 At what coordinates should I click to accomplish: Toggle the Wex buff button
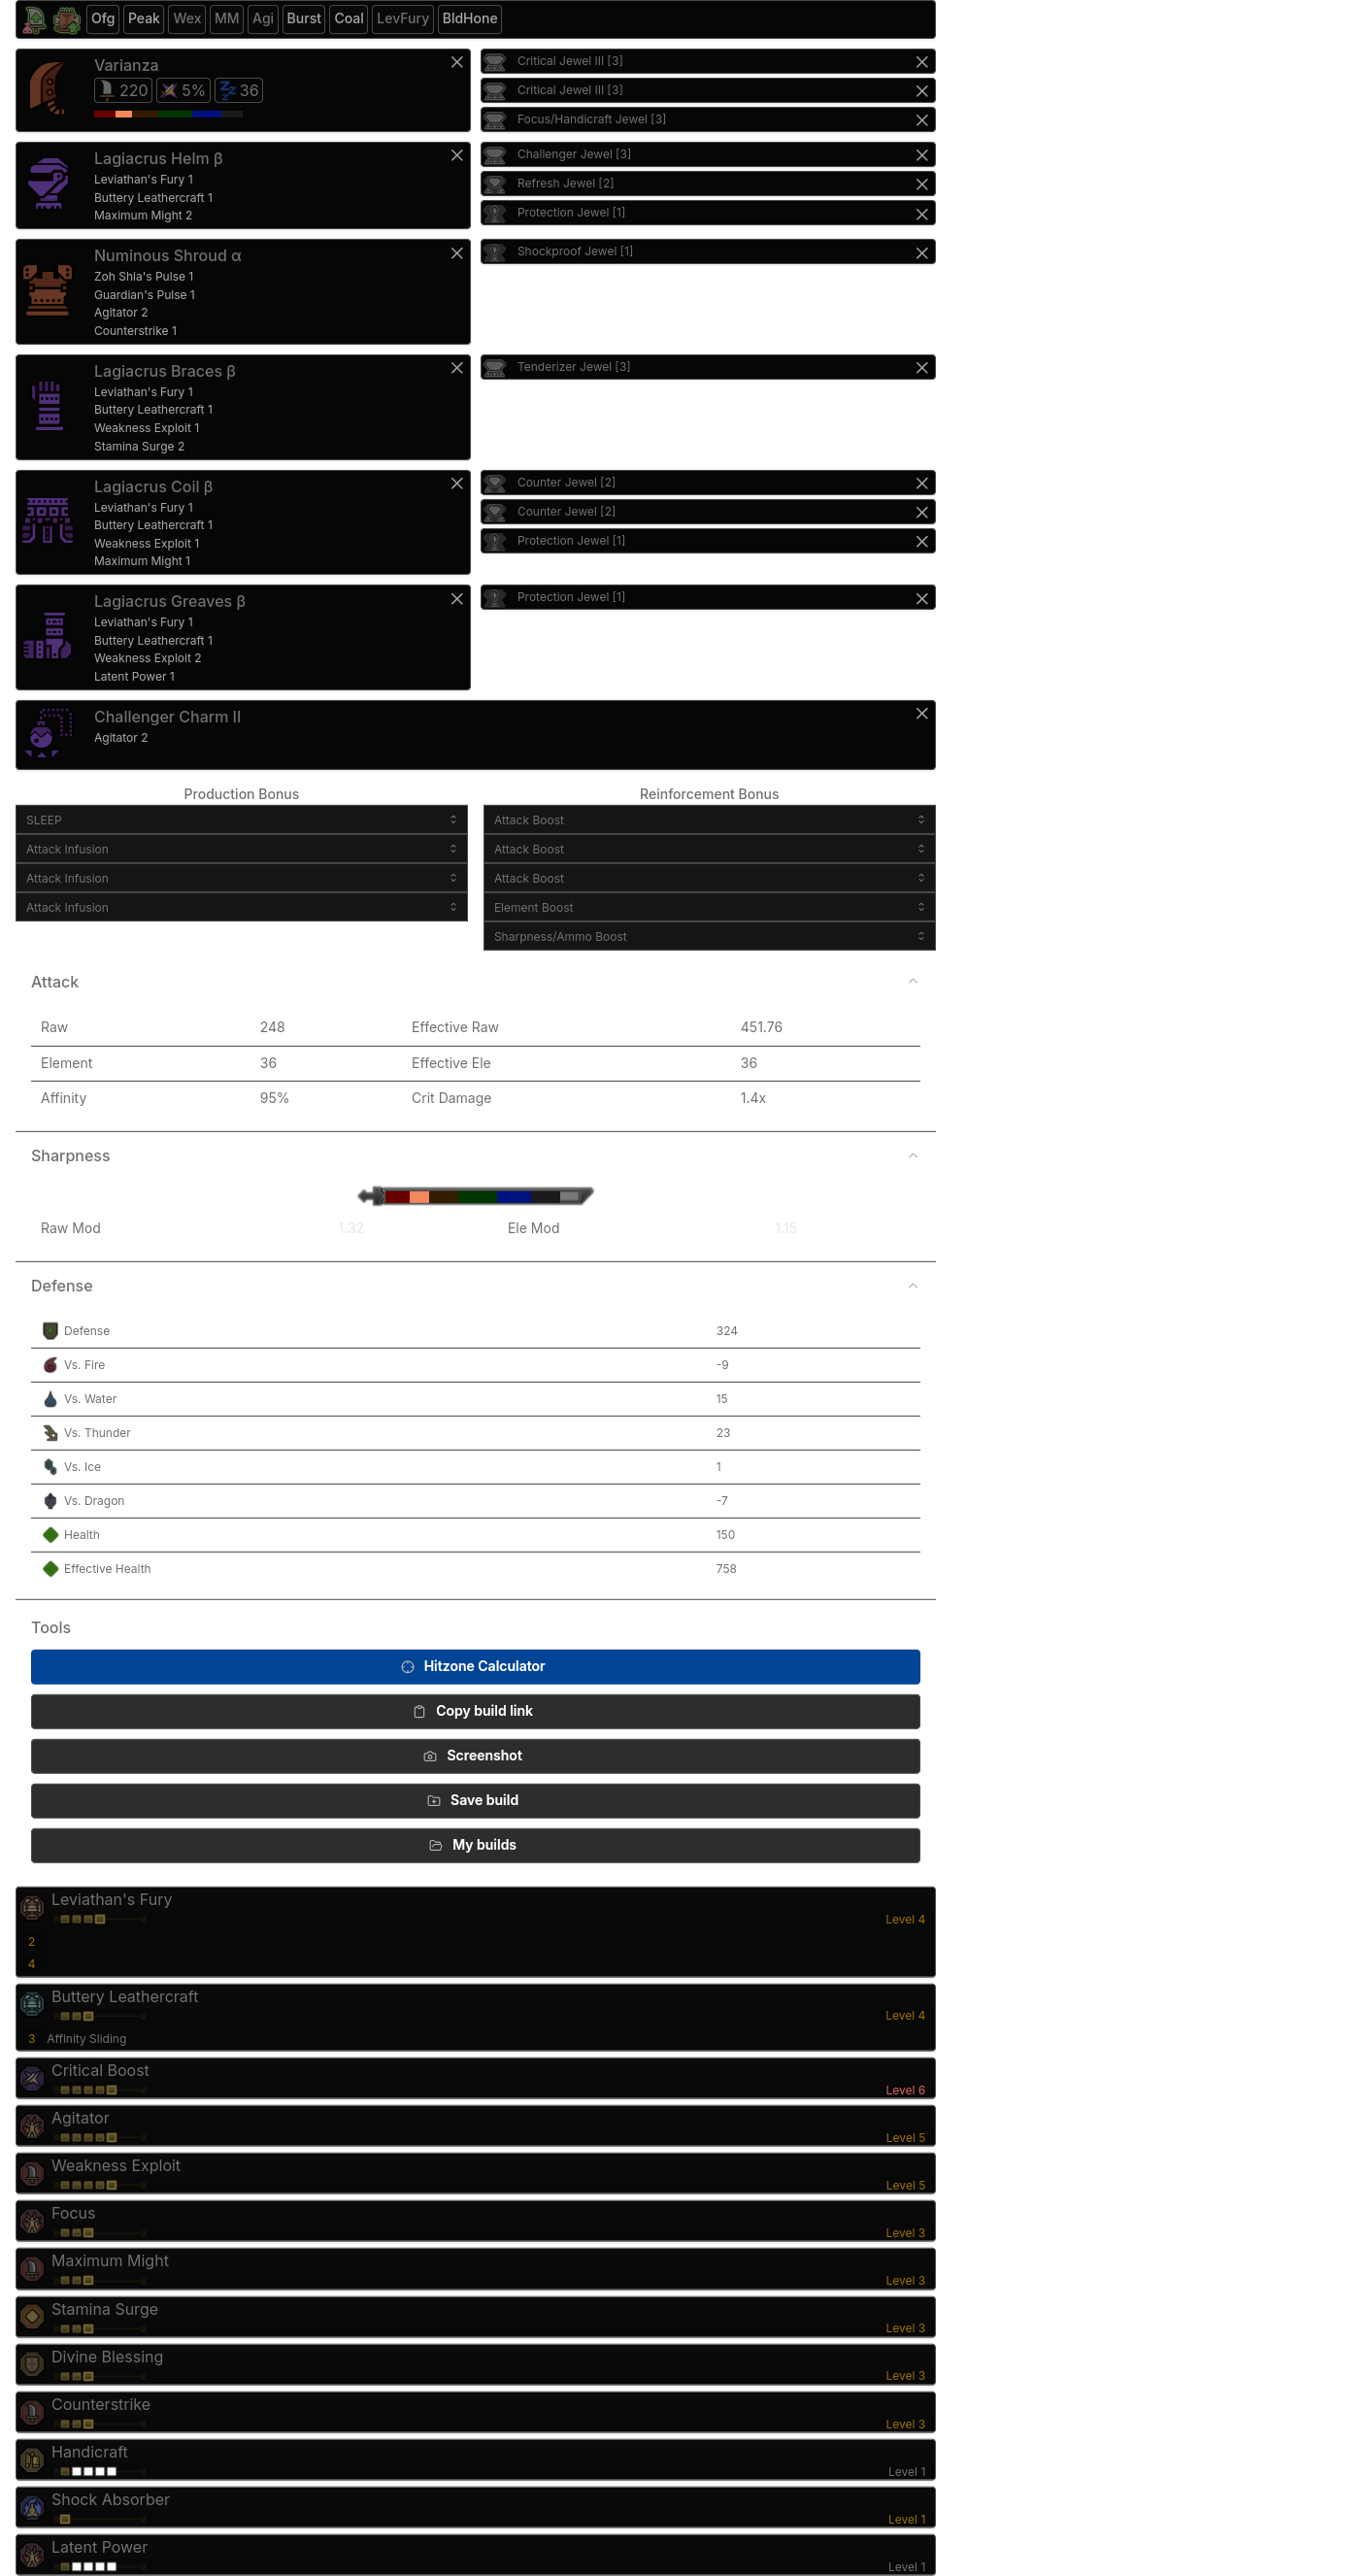(x=187, y=19)
